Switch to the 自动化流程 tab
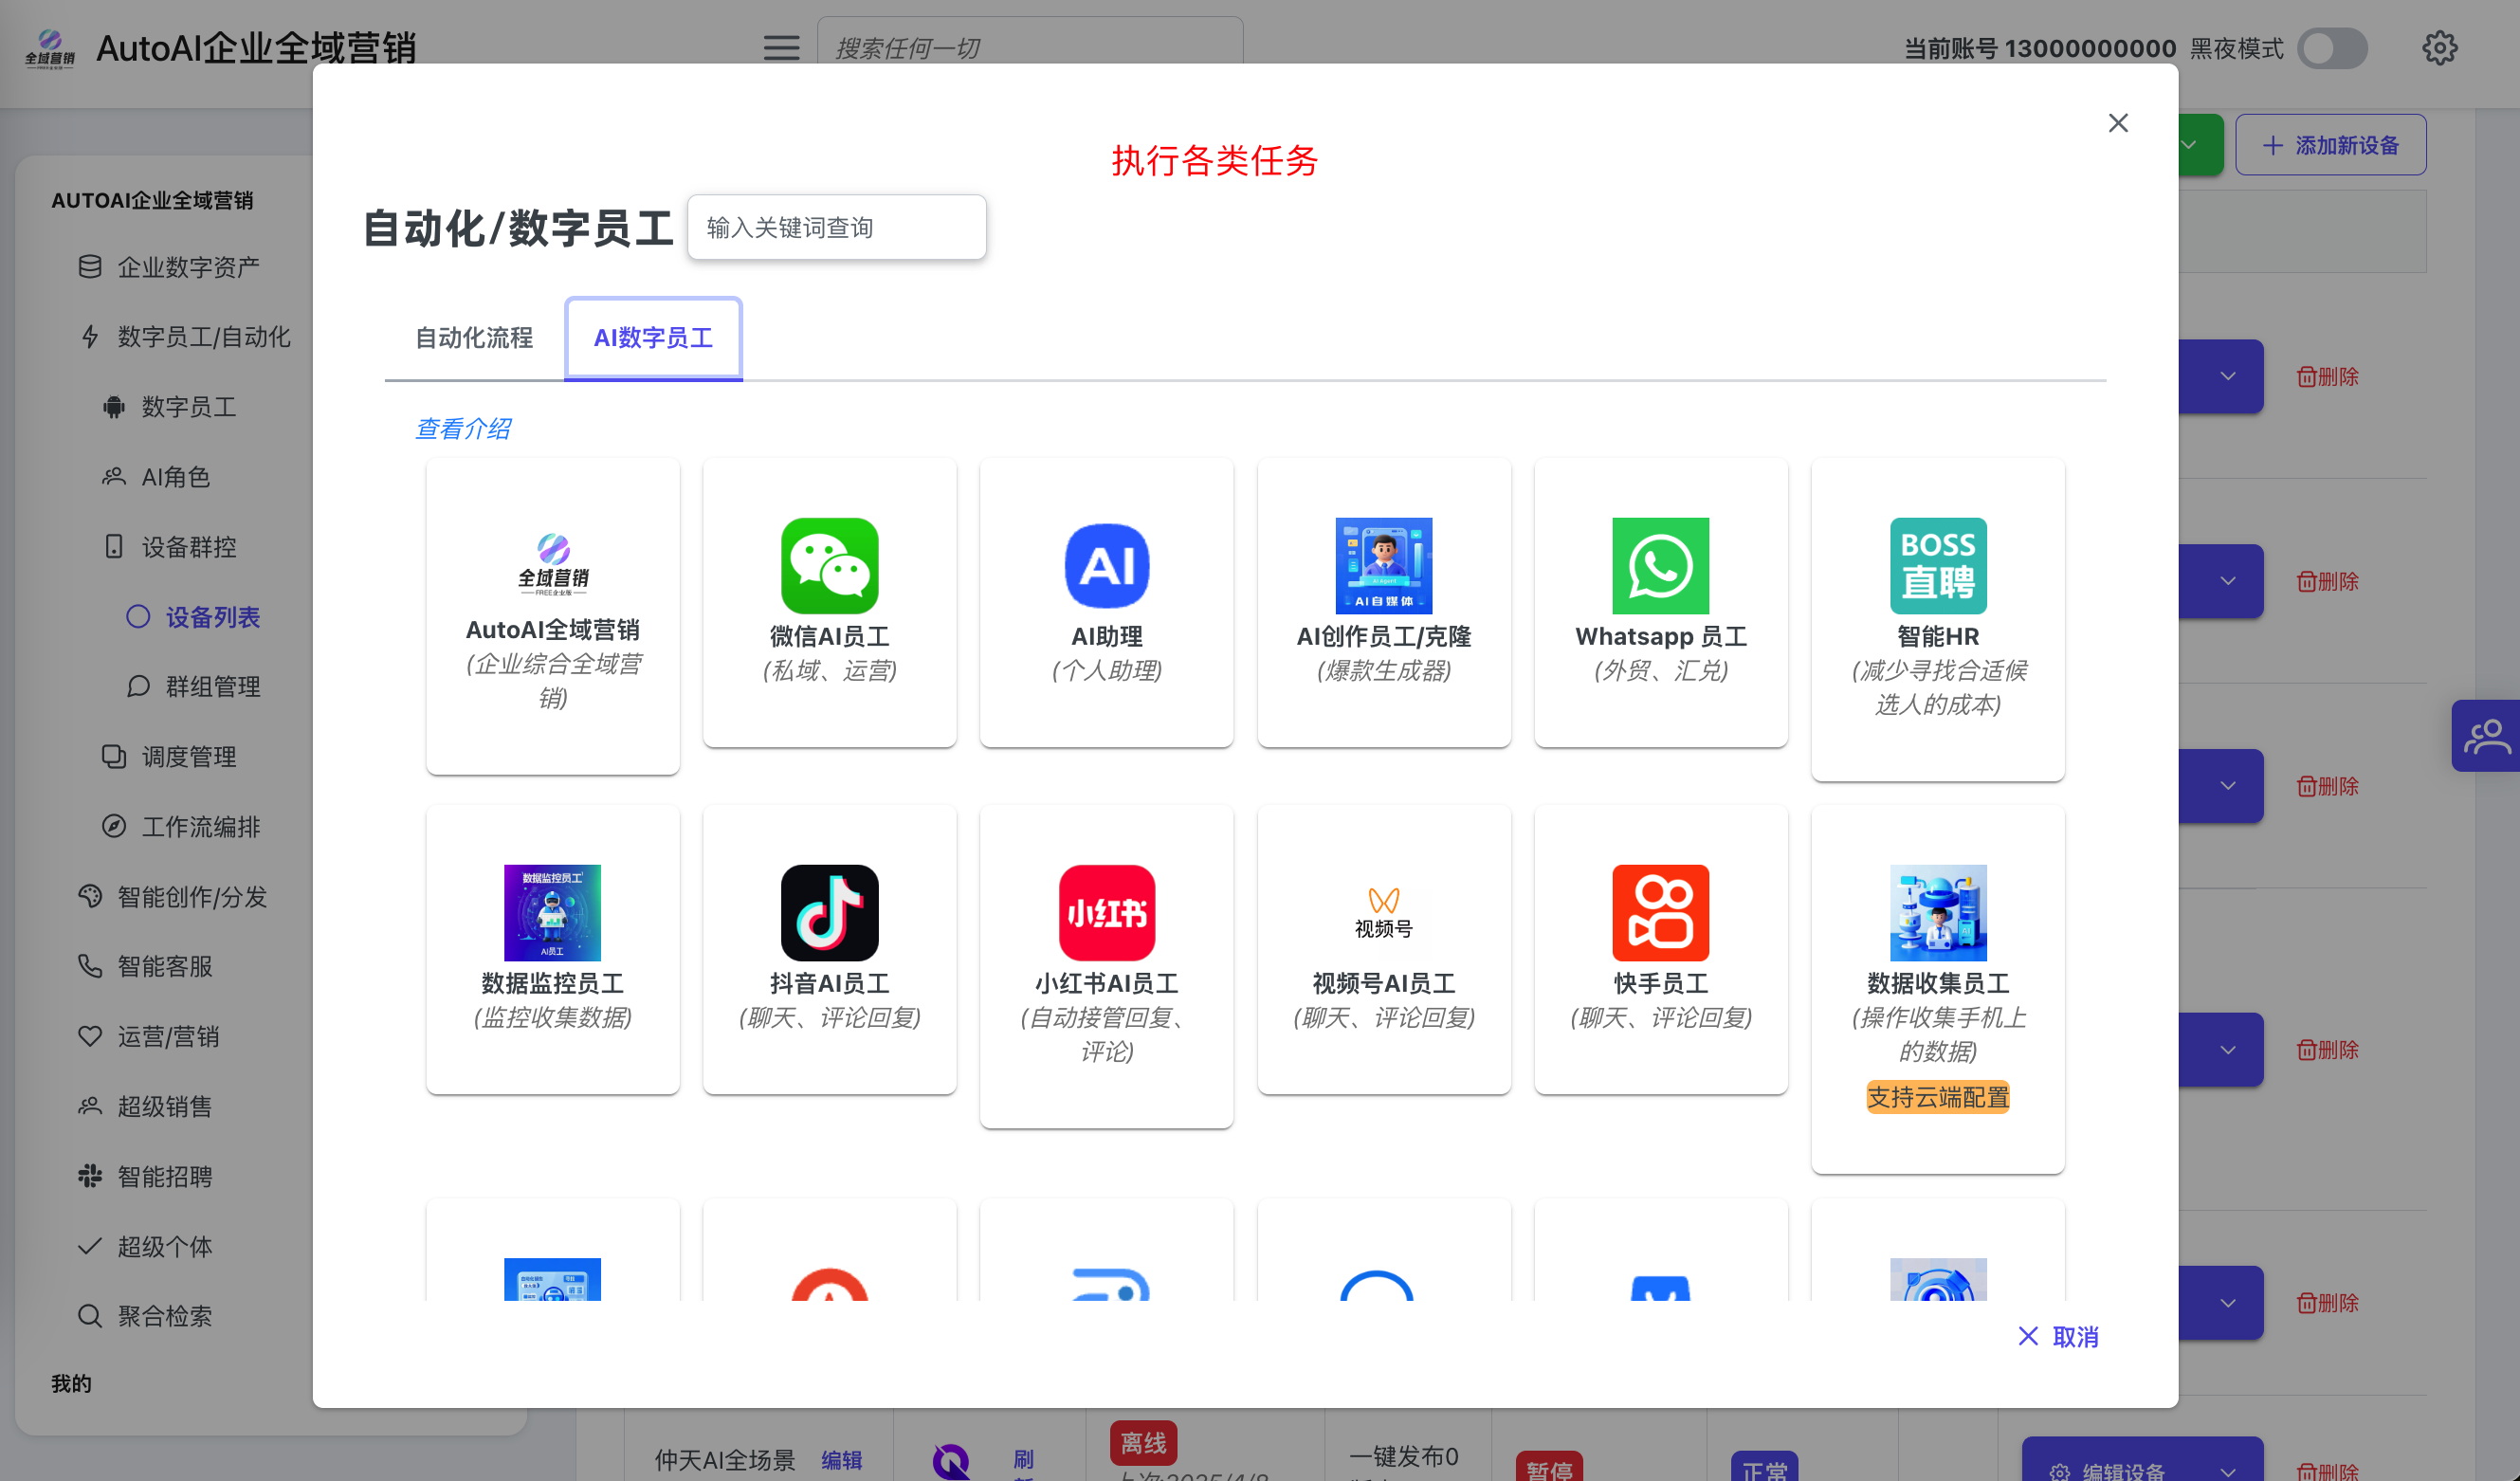2520x1481 pixels. pyautogui.click(x=474, y=338)
